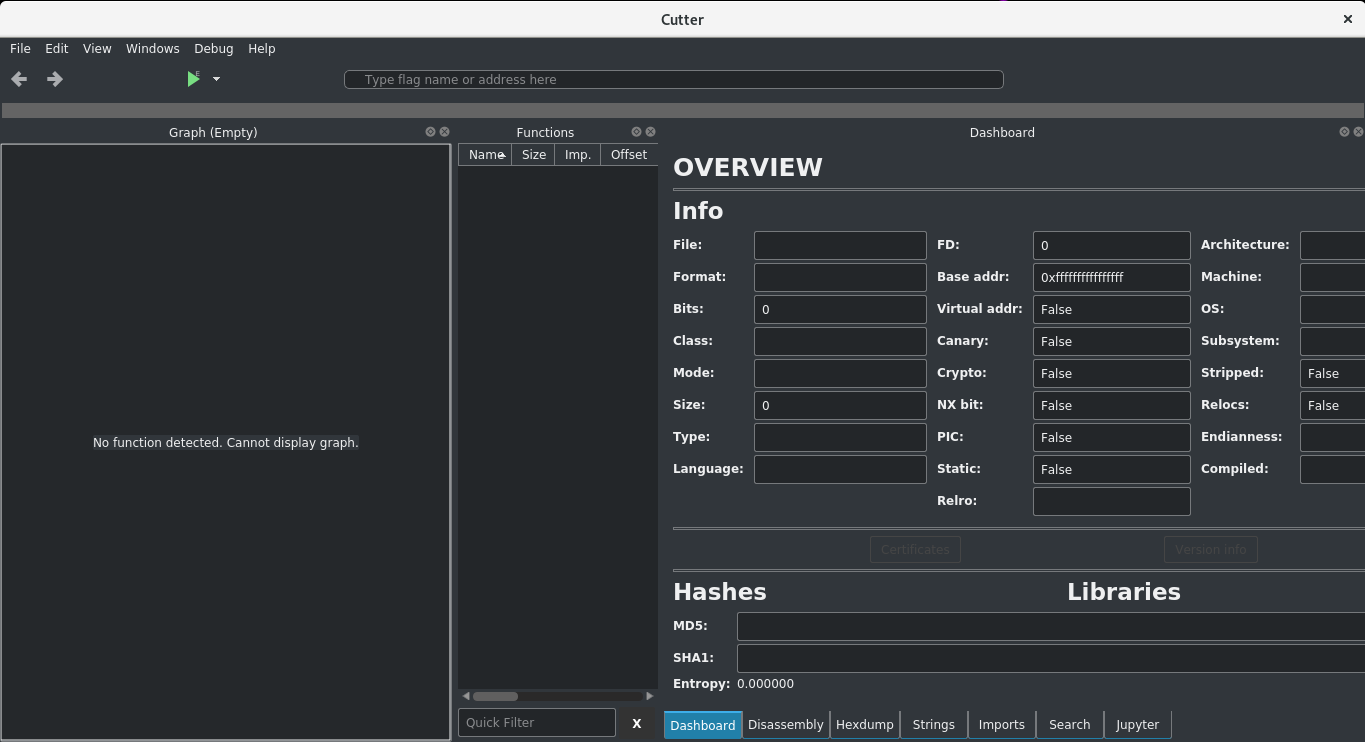Switch to the Dashboard tab
This screenshot has width=1365, height=742.
703,725
